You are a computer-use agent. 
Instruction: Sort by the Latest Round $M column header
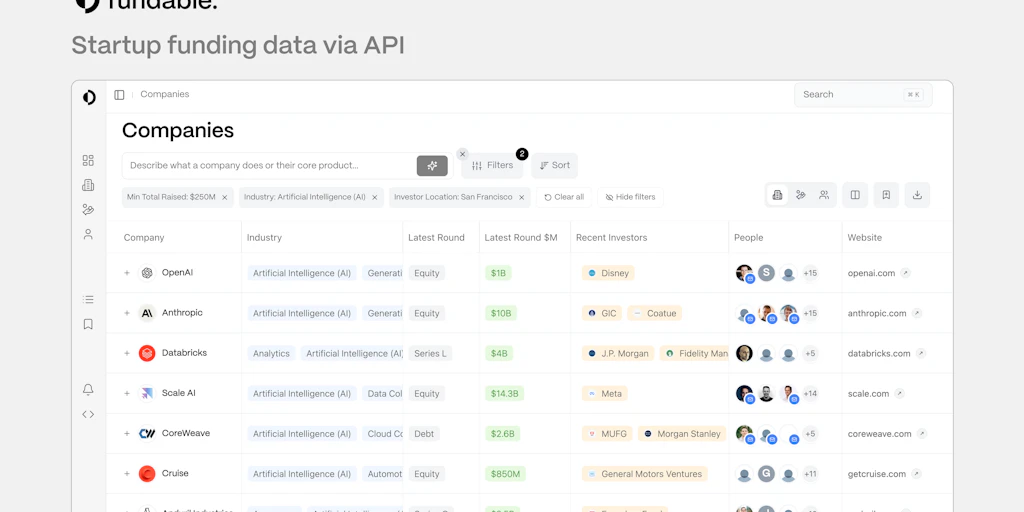pos(520,238)
